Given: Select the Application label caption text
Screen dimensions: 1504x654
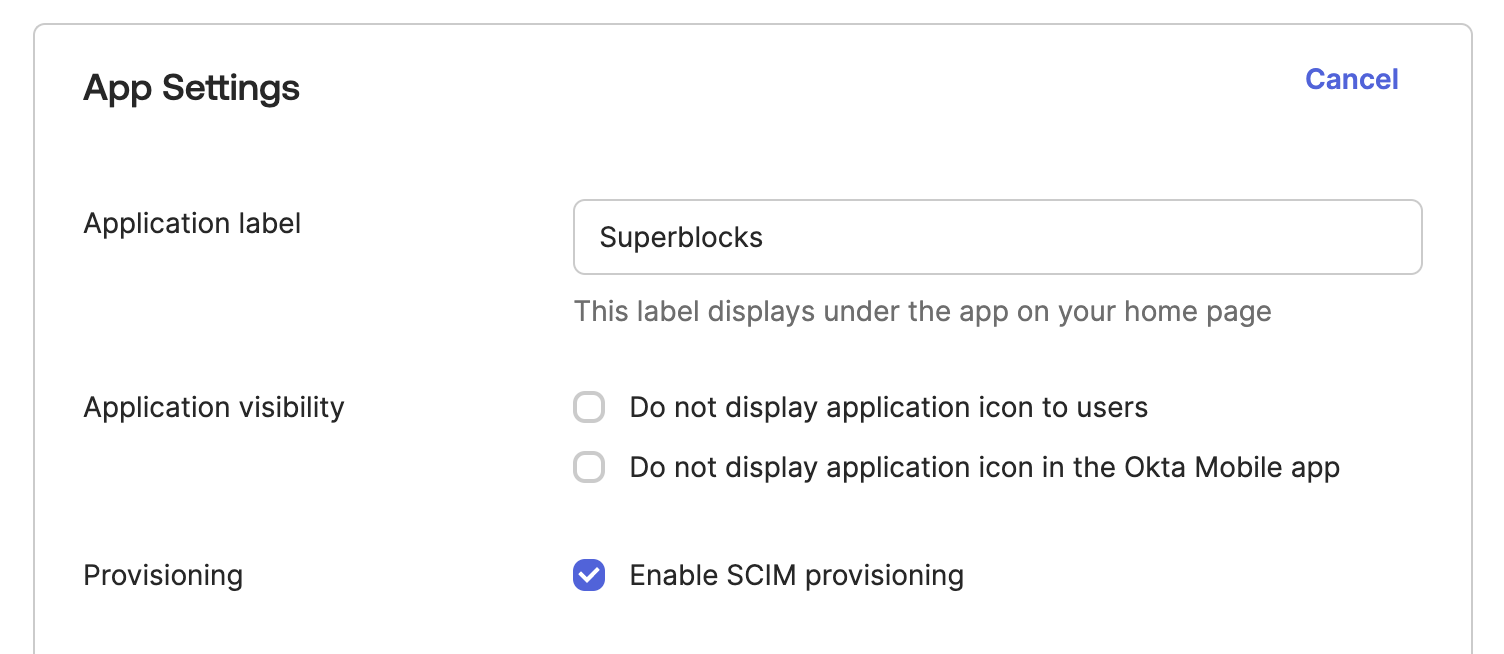Looking at the screenshot, I should point(192,223).
